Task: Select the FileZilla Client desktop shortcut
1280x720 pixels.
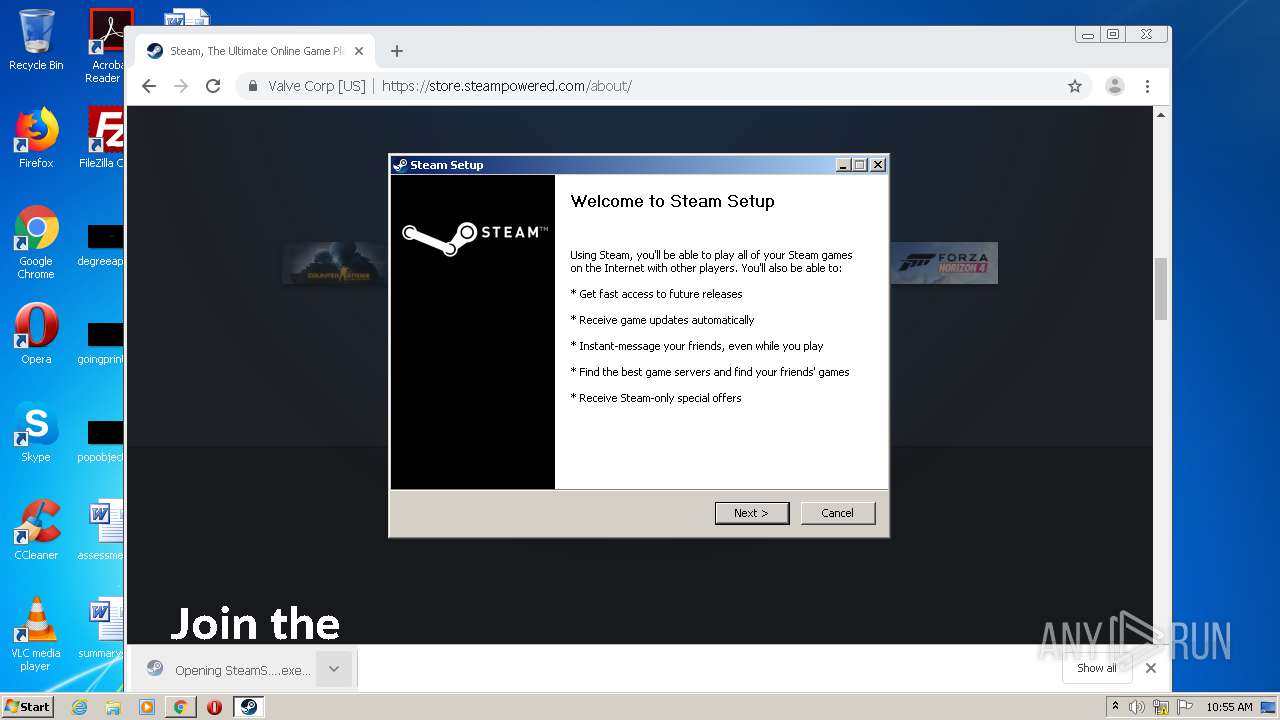Action: pos(101,138)
